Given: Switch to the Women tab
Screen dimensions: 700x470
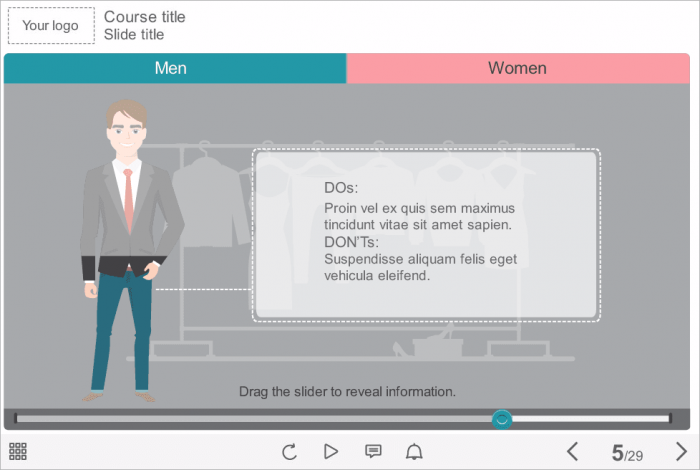Looking at the screenshot, I should coord(517,68).
